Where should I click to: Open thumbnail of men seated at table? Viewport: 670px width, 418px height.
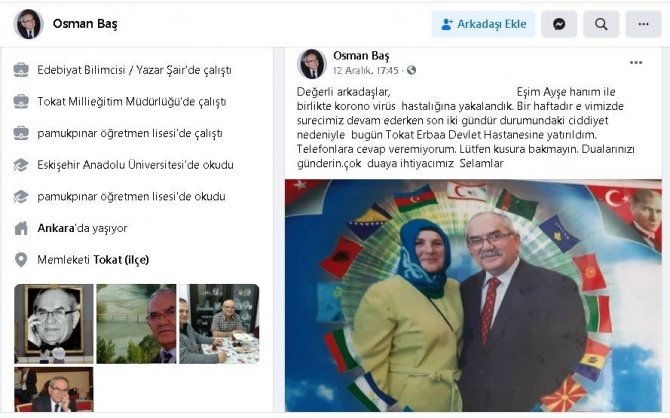coord(219,324)
